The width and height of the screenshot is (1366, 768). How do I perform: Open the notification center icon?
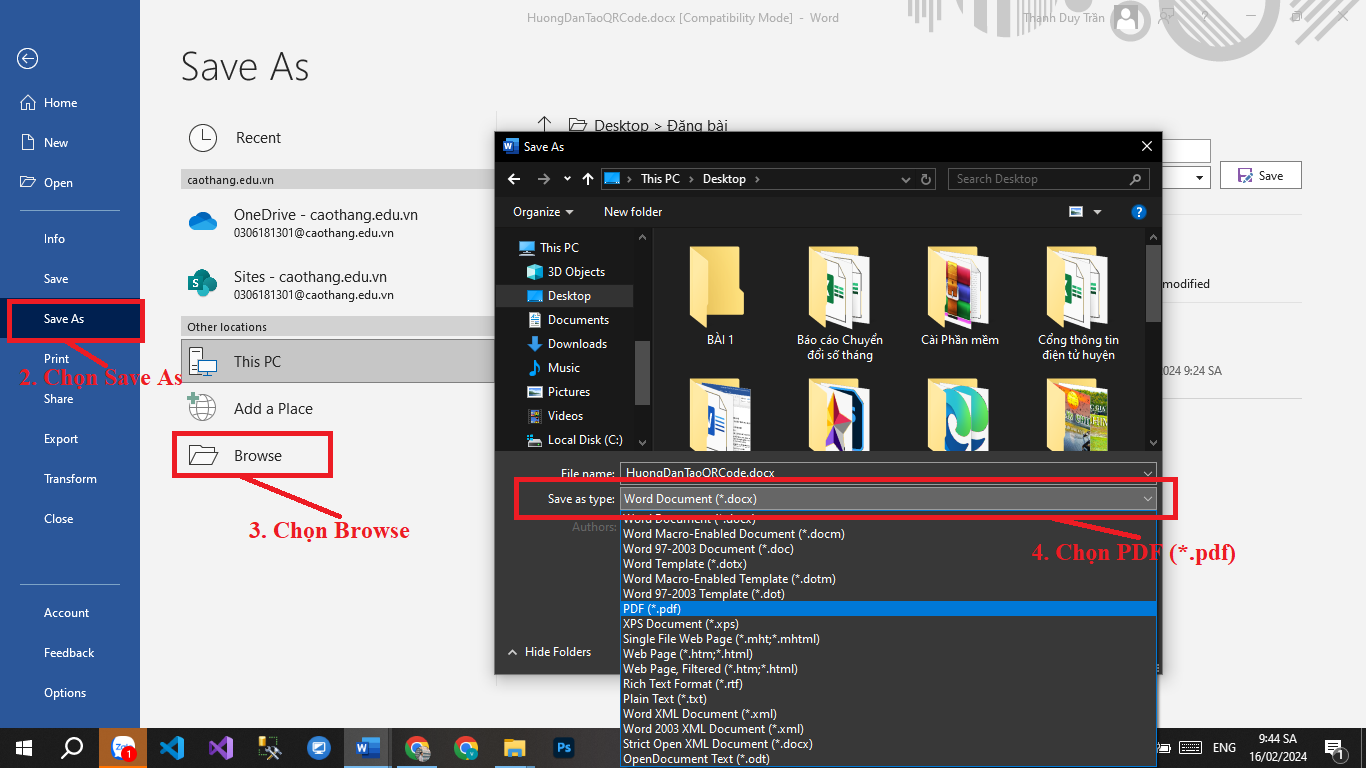(x=1334, y=748)
